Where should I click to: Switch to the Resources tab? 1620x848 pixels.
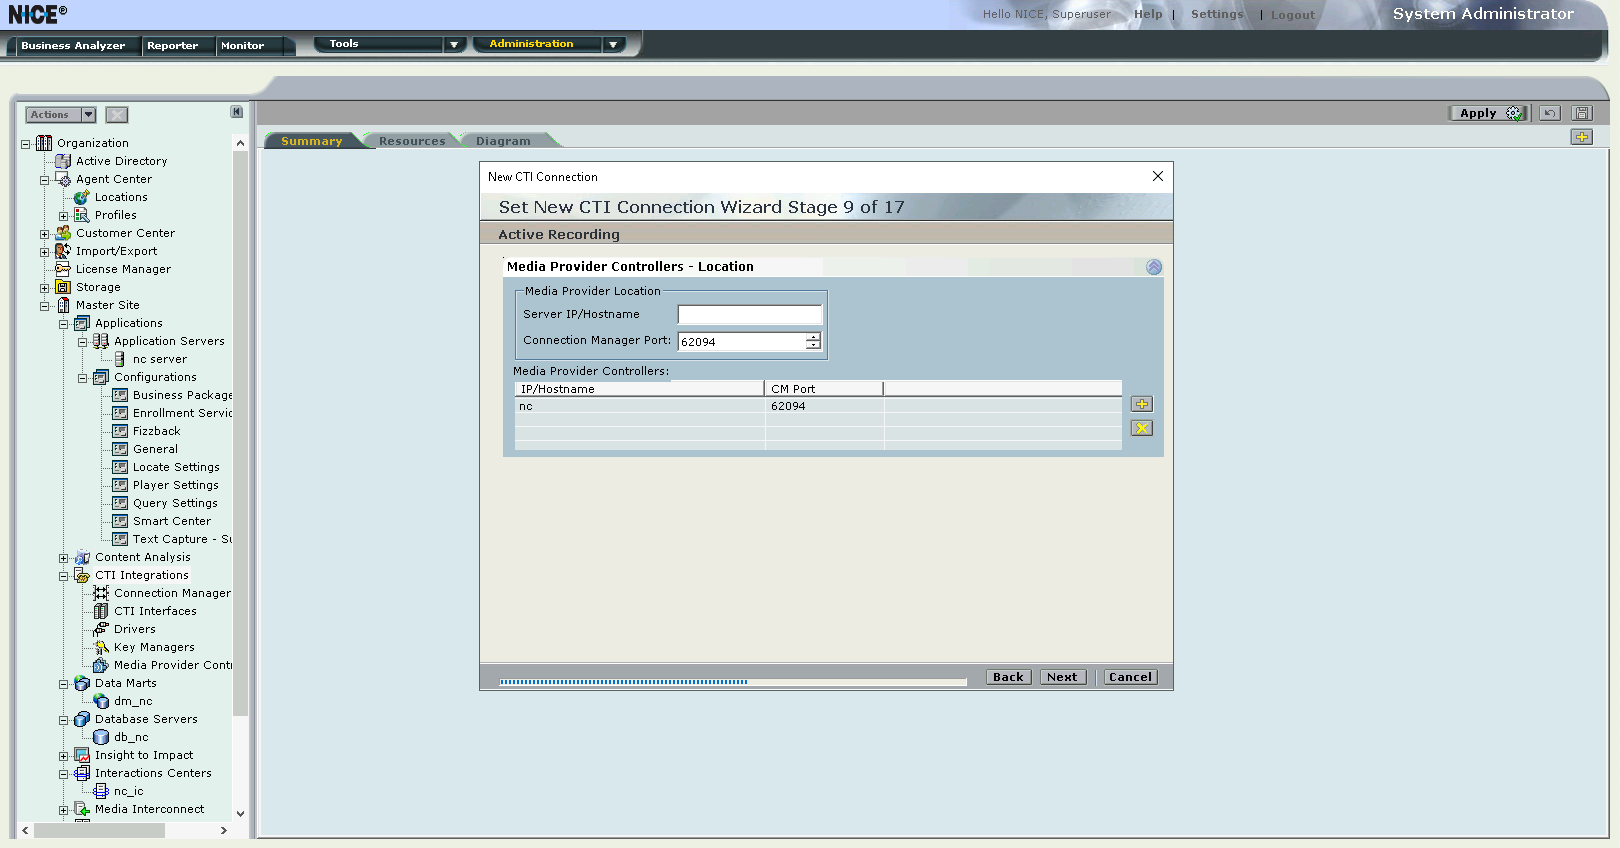[411, 141]
